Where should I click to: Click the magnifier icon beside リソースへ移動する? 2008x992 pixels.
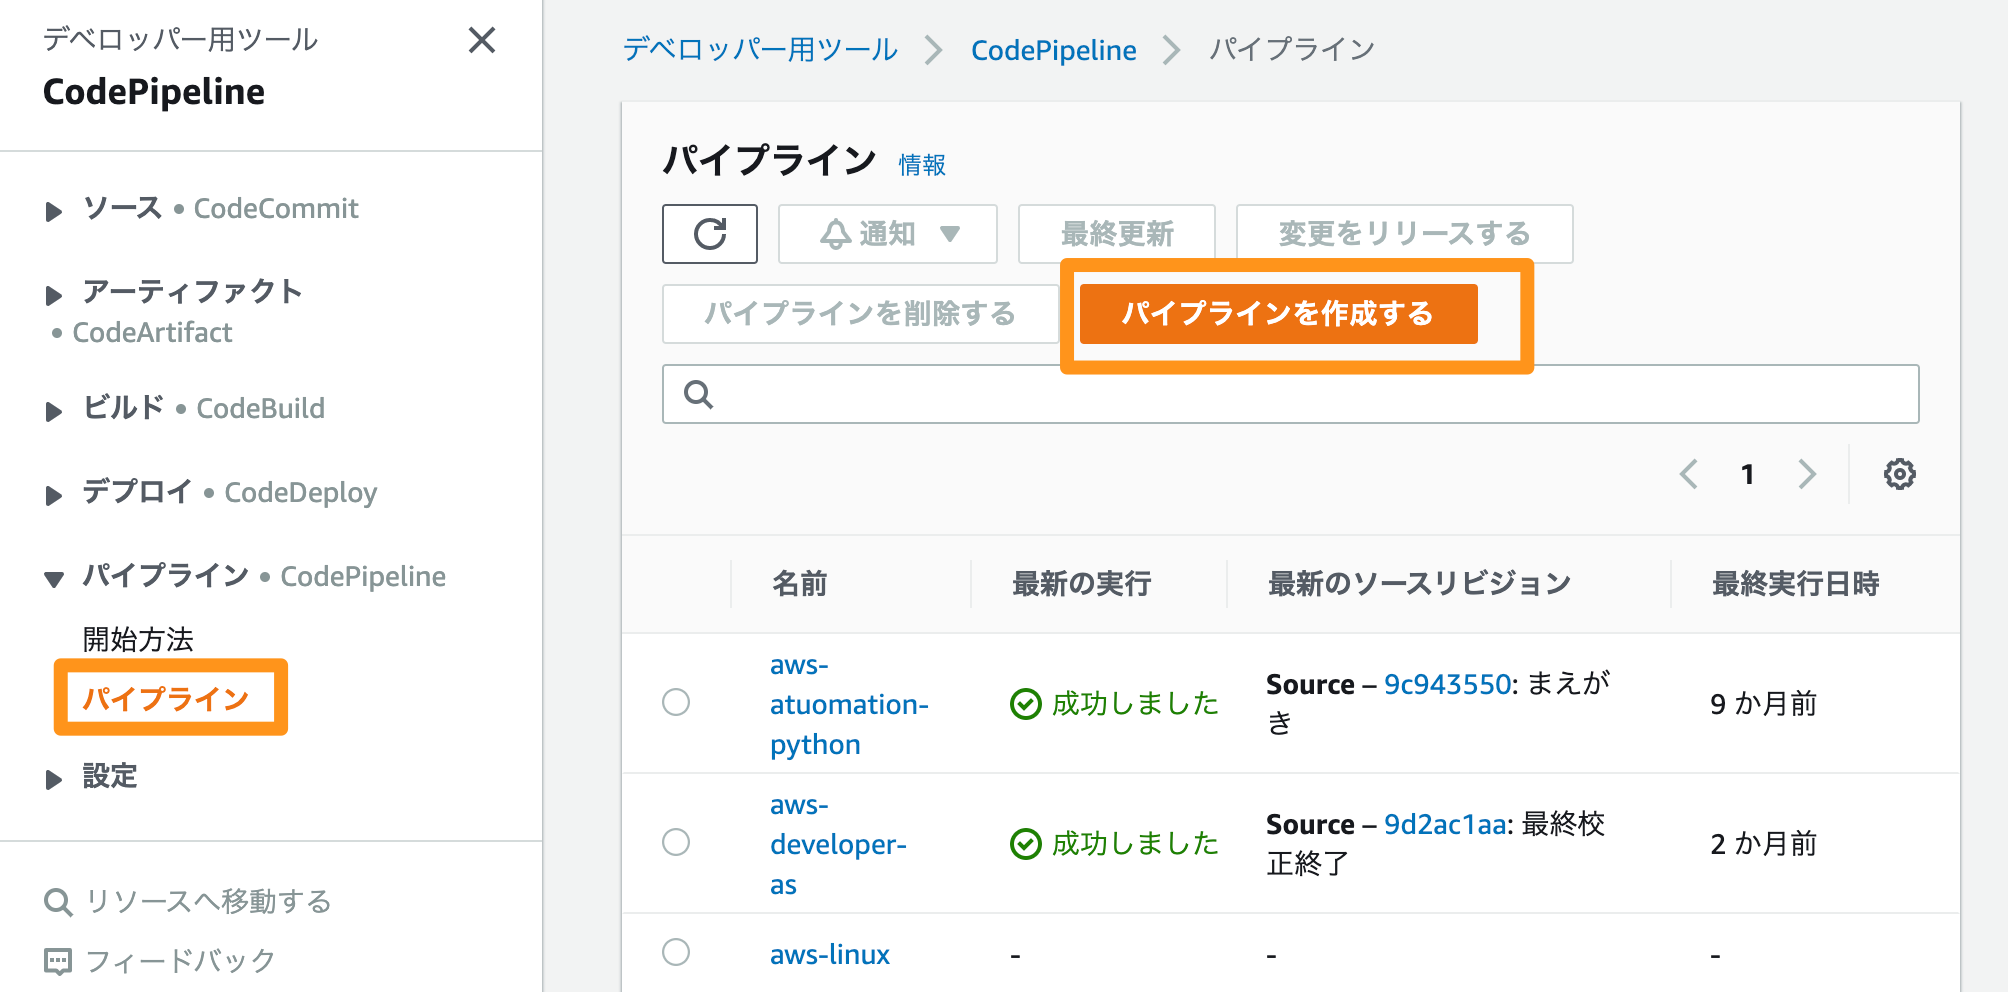(x=58, y=902)
